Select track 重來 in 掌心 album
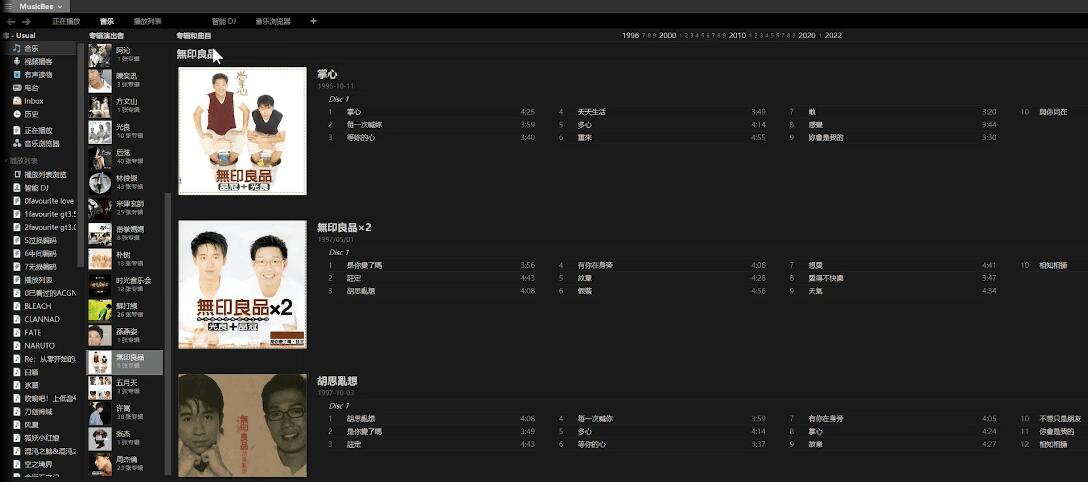Screen dimensions: 1089x482 pyautogui.click(x=585, y=138)
